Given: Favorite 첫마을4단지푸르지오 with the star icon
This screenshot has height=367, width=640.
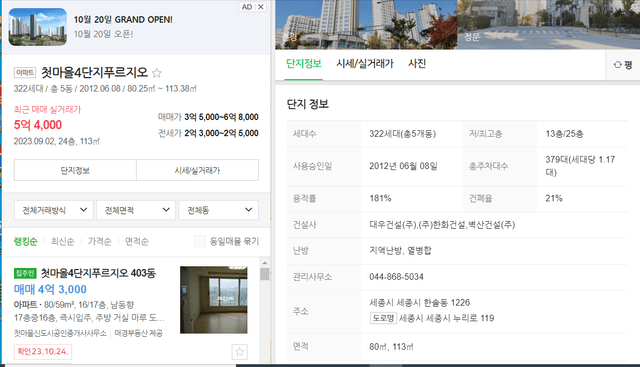Looking at the screenshot, I should pyautogui.click(x=157, y=73).
